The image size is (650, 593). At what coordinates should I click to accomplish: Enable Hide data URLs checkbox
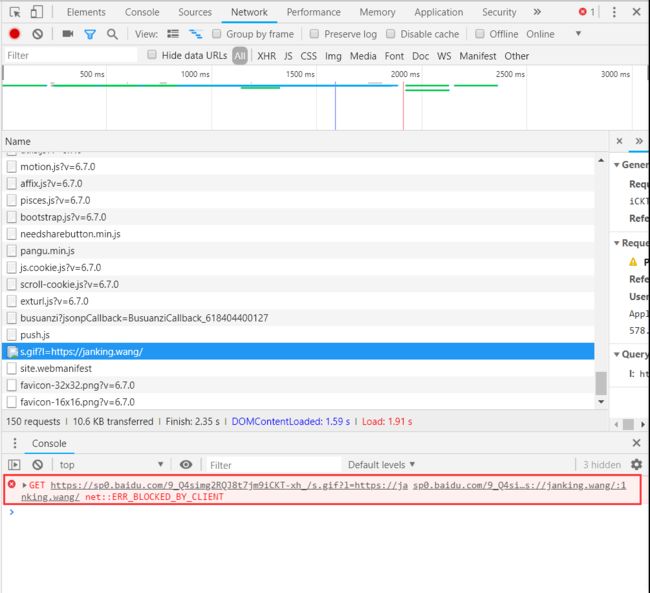coord(152,55)
